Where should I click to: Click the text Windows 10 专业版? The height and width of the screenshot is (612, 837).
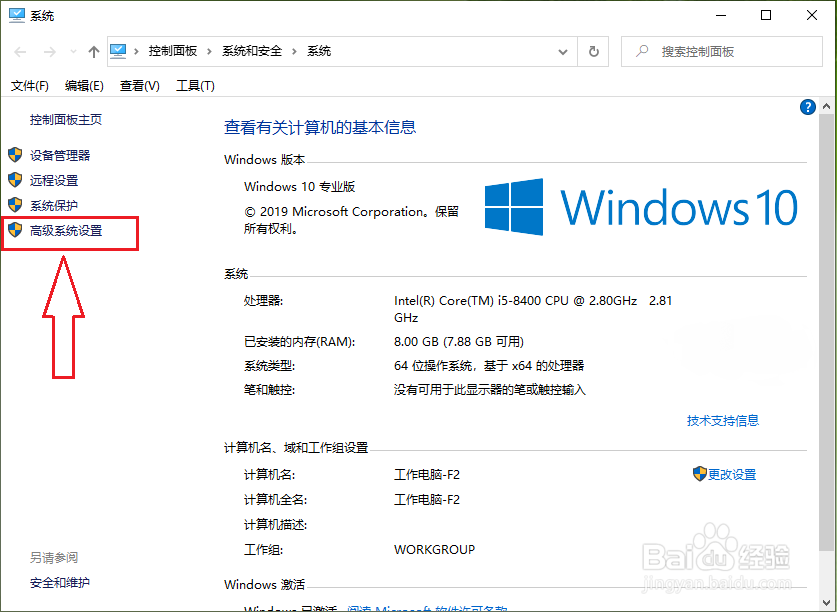299,186
